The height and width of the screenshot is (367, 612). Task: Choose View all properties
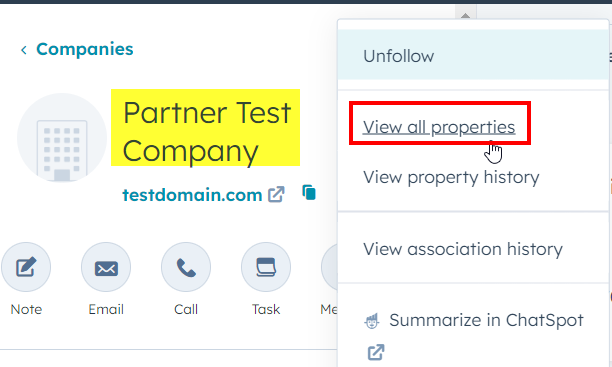click(439, 127)
